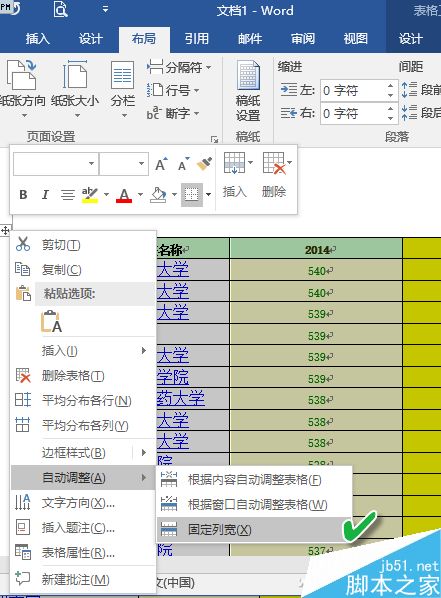
Task: Open the font name combo box
Action: click(56, 164)
